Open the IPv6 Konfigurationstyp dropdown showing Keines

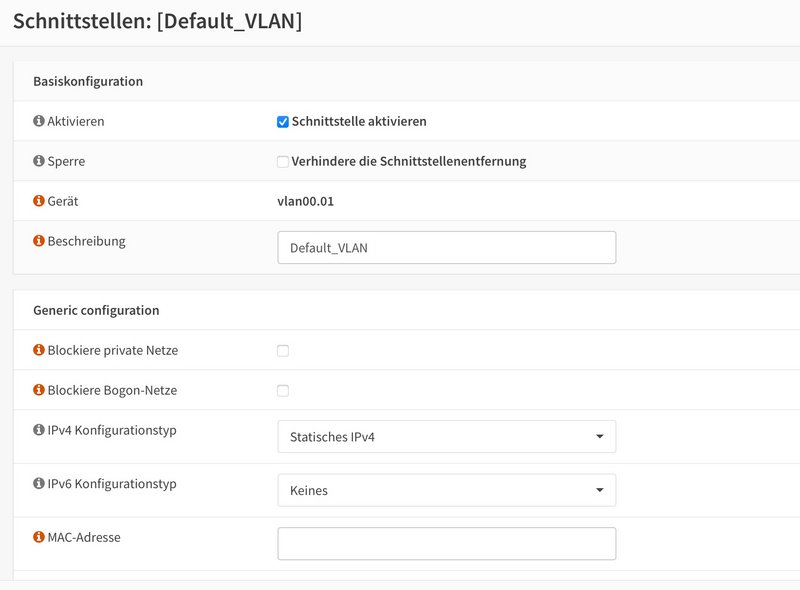coord(446,490)
